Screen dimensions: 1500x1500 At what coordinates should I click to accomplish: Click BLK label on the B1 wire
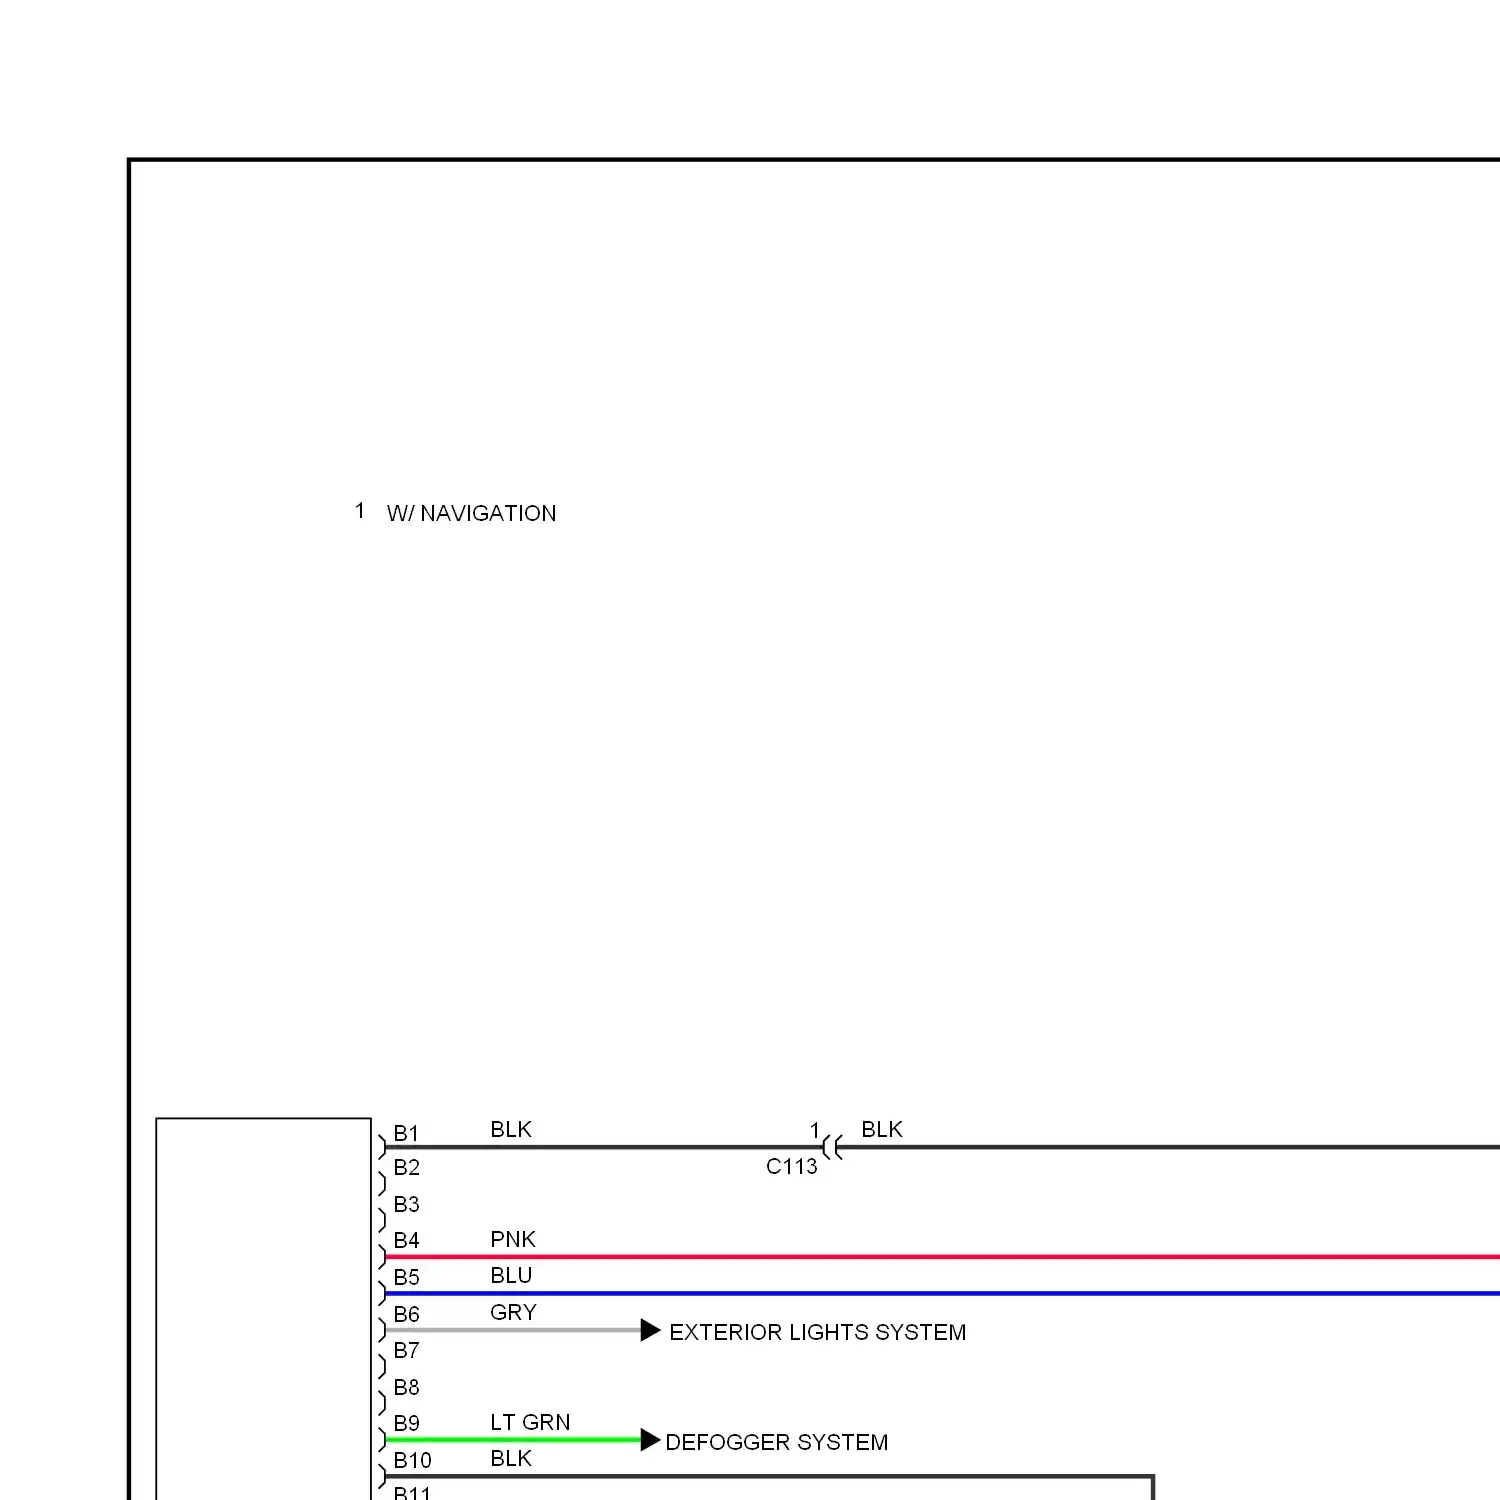[511, 1129]
